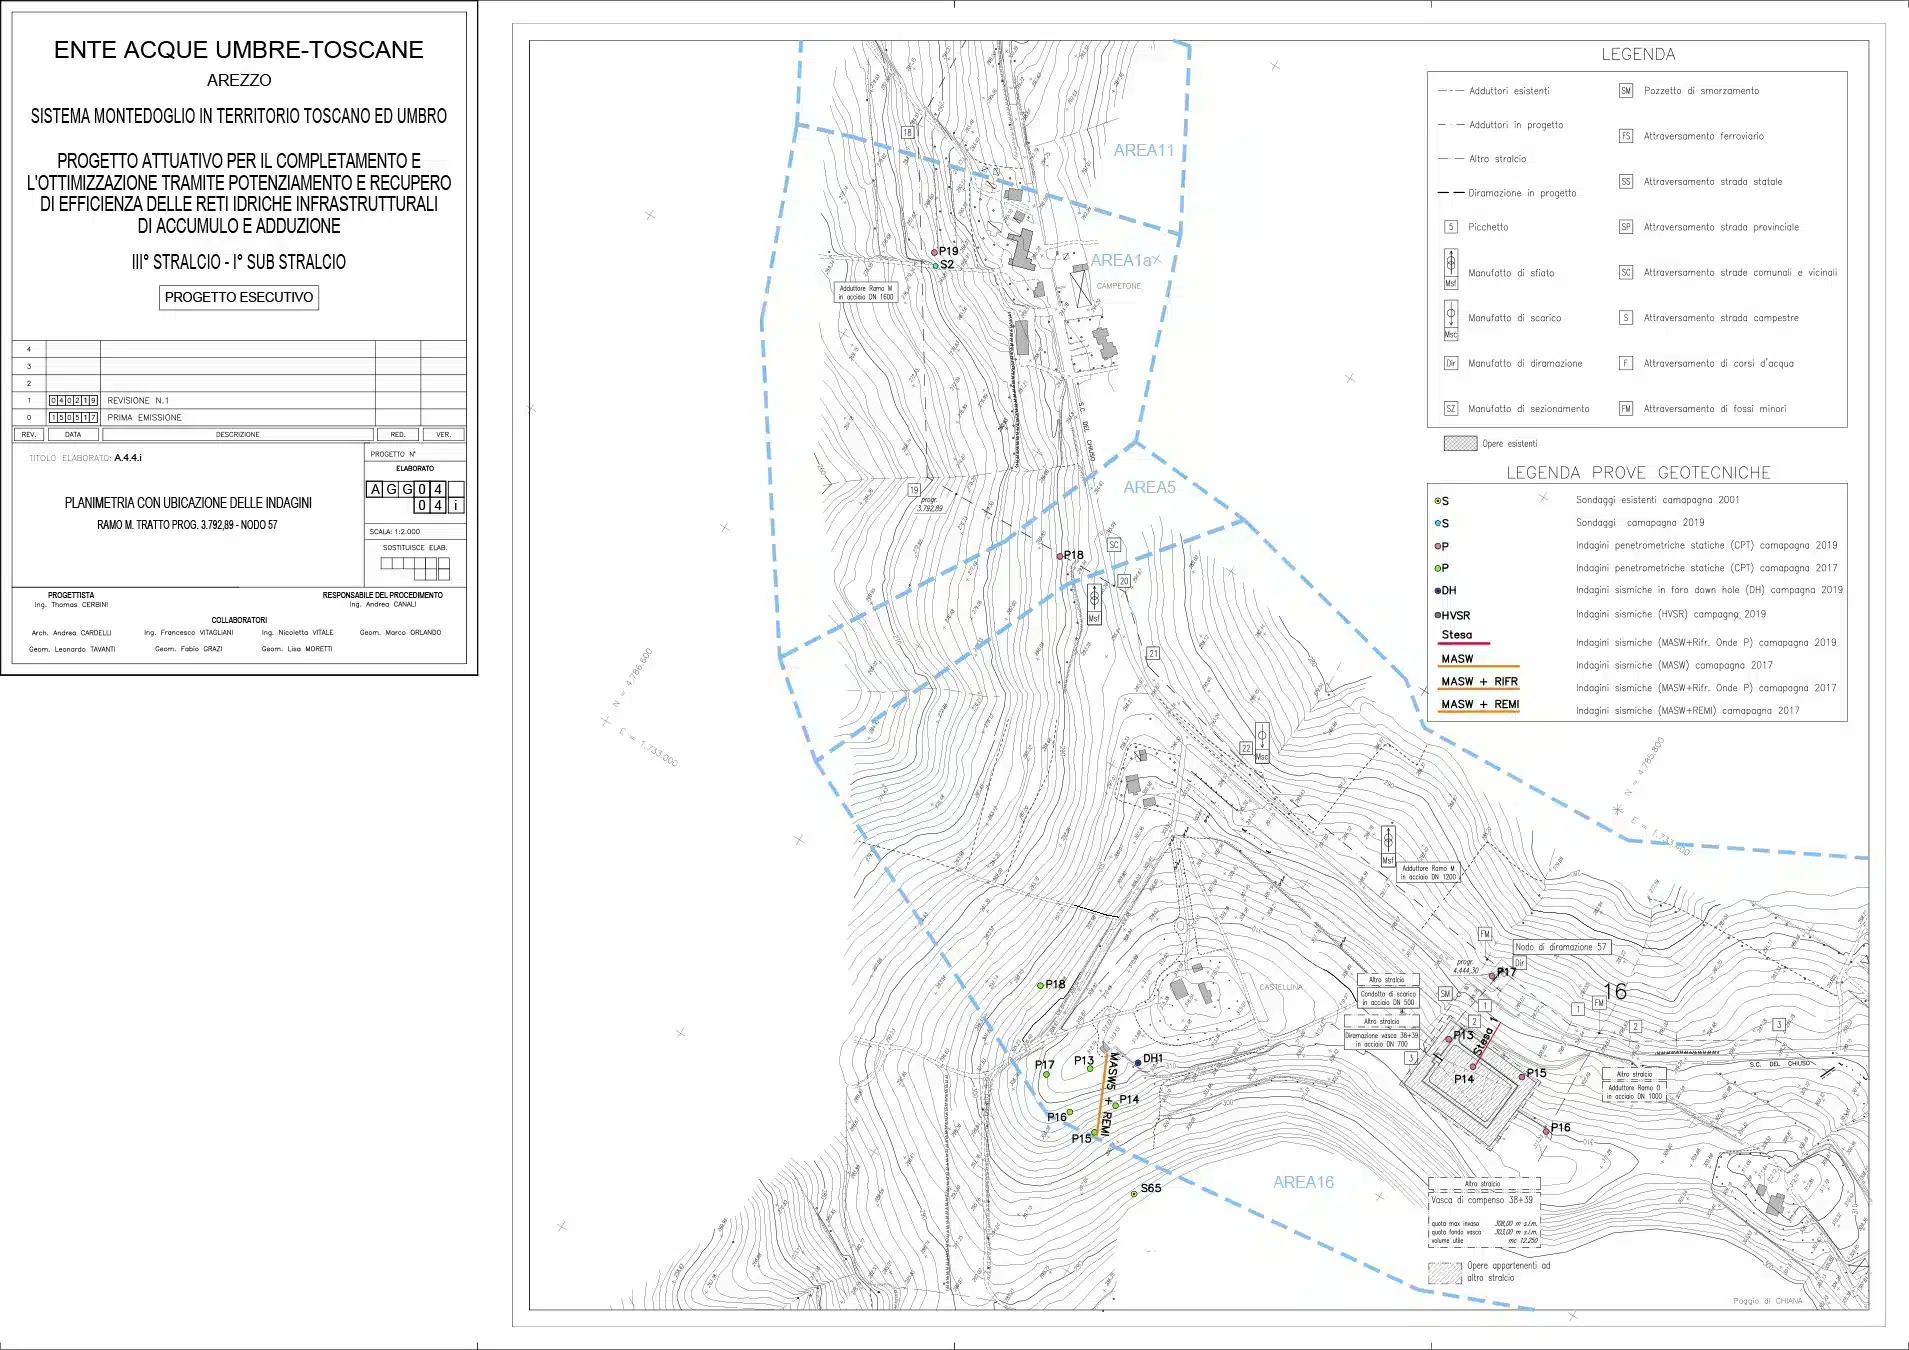Screen dimensions: 1909x1350
Task: Click the HVSR dot in the geotechnical legend
Action: tap(1438, 615)
